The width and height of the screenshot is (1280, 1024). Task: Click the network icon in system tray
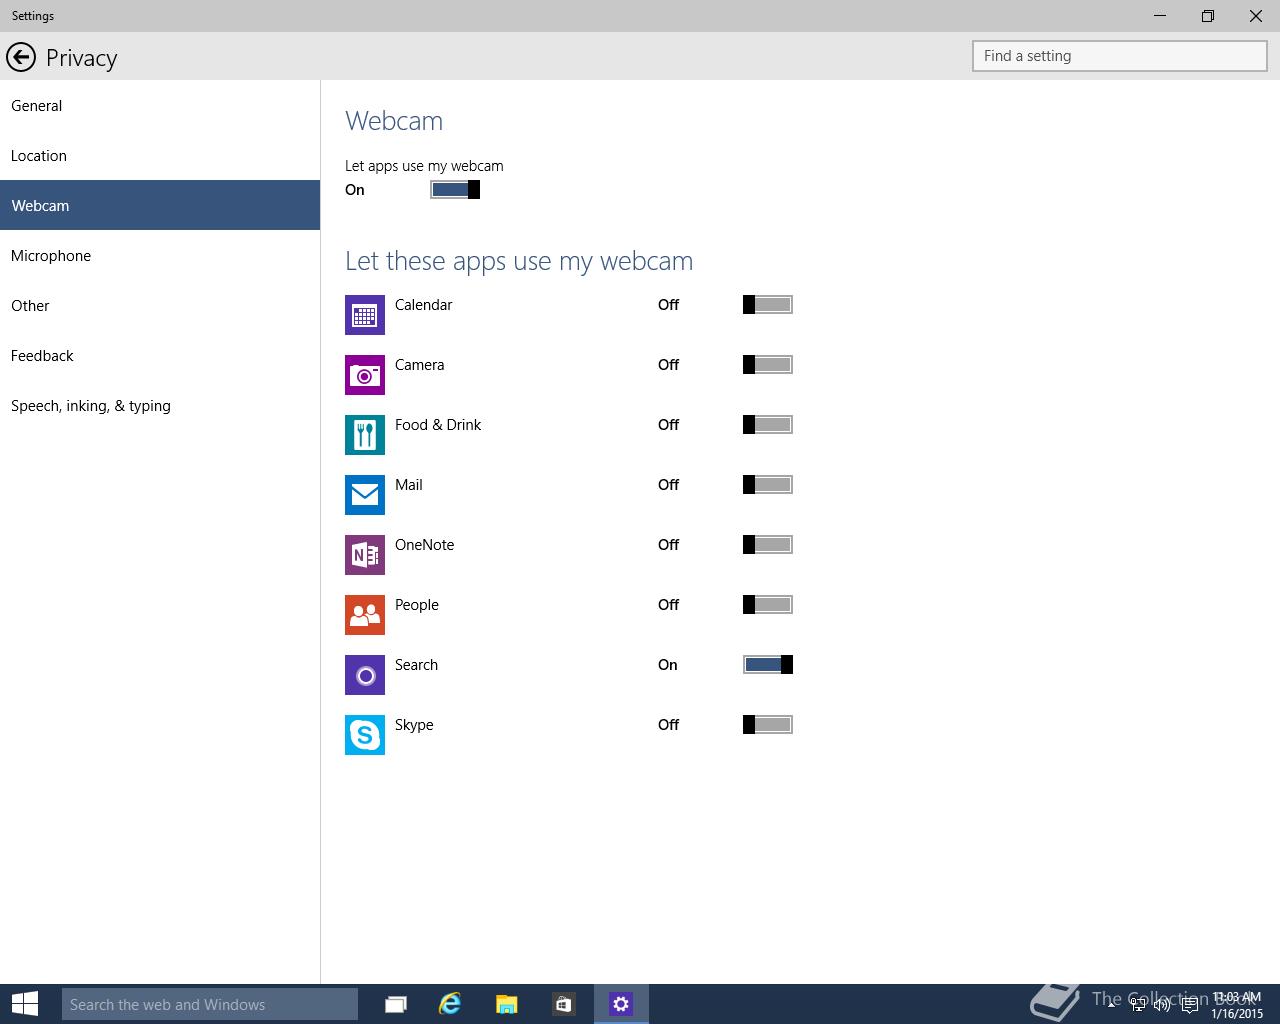(1138, 1005)
